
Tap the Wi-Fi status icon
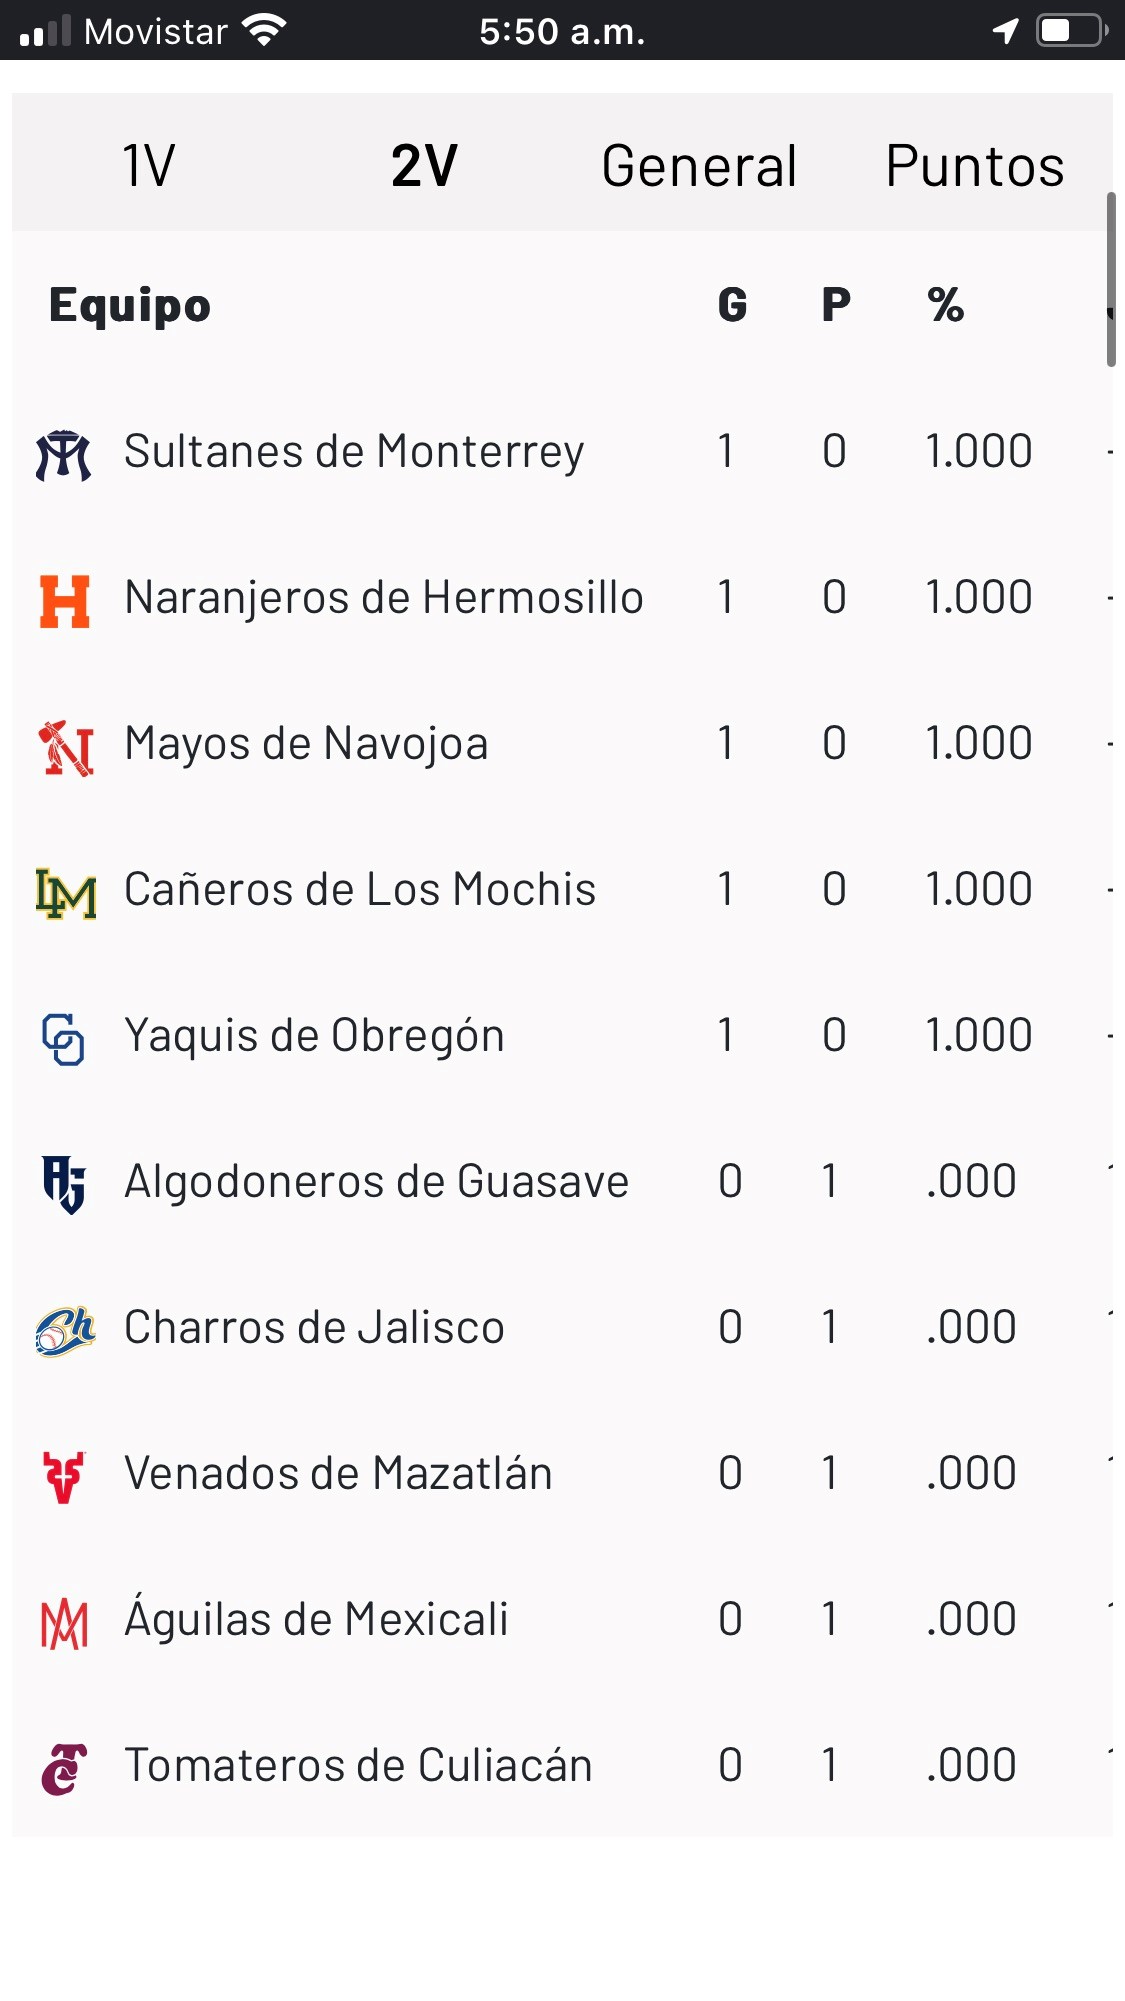tap(265, 31)
